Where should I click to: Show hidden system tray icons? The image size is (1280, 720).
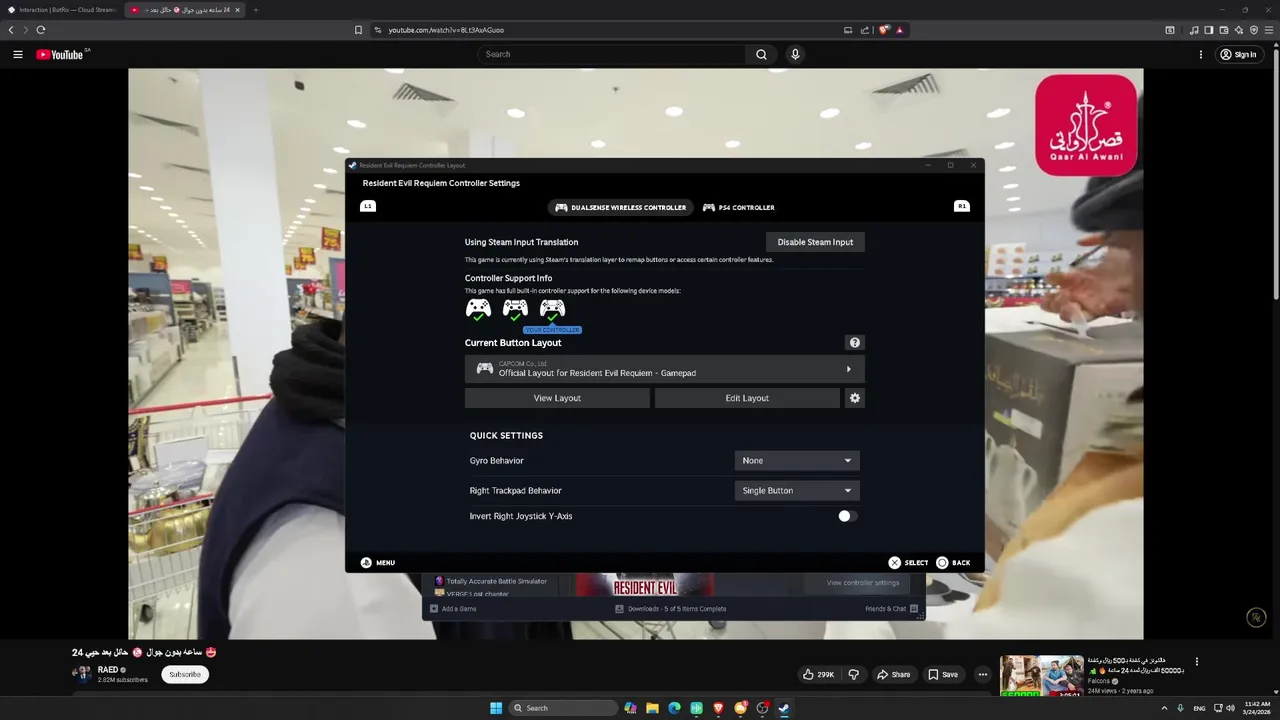[1165, 708]
